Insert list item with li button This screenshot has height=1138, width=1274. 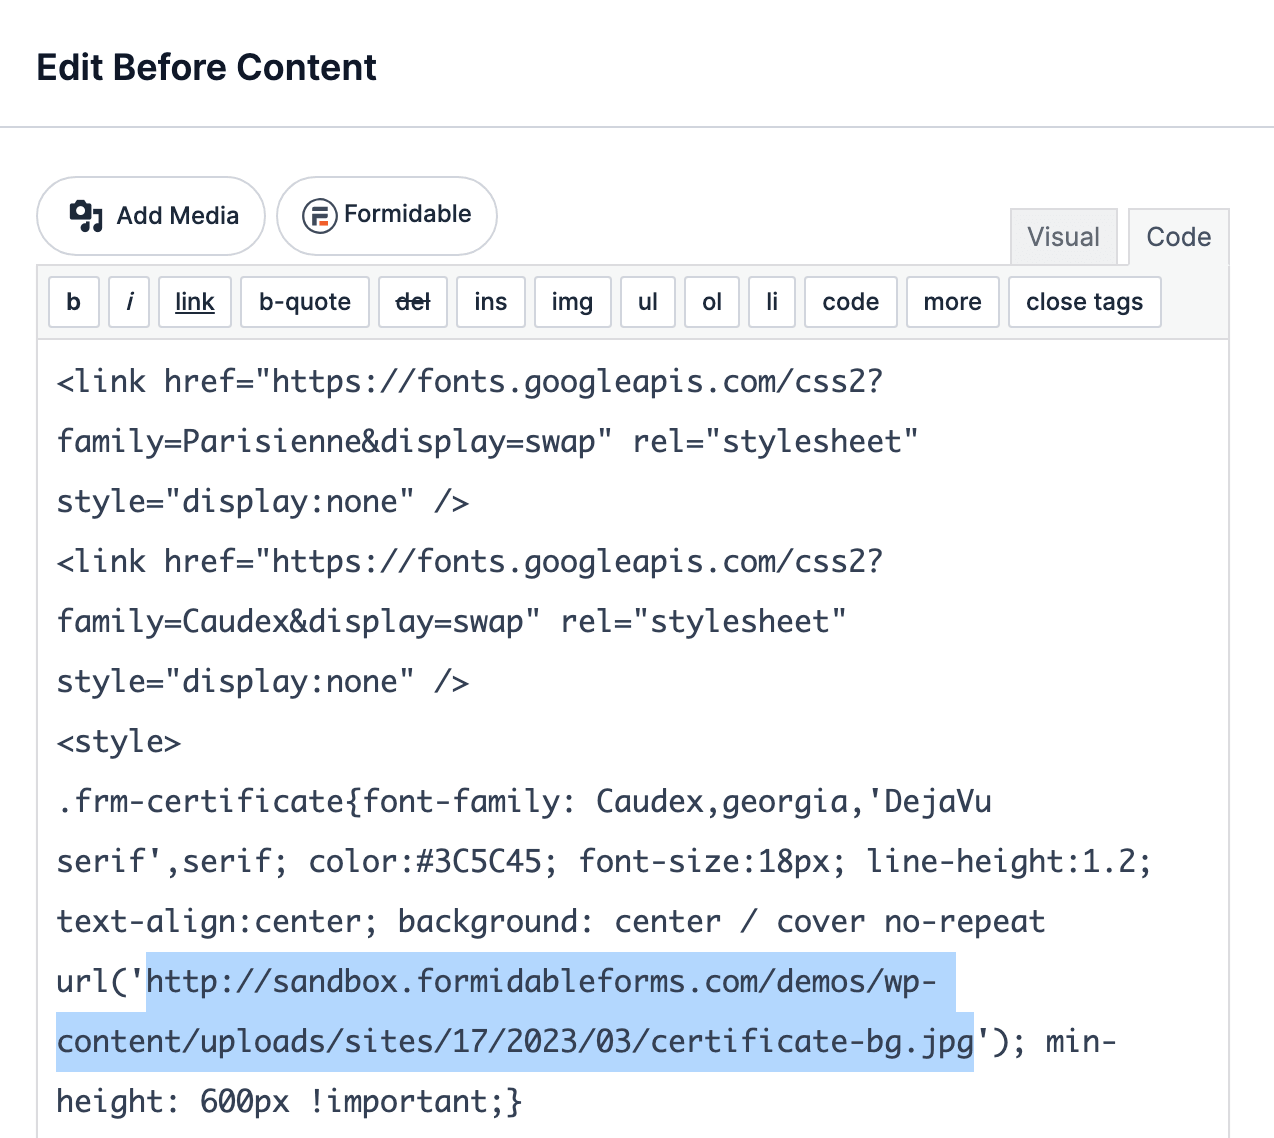772,302
